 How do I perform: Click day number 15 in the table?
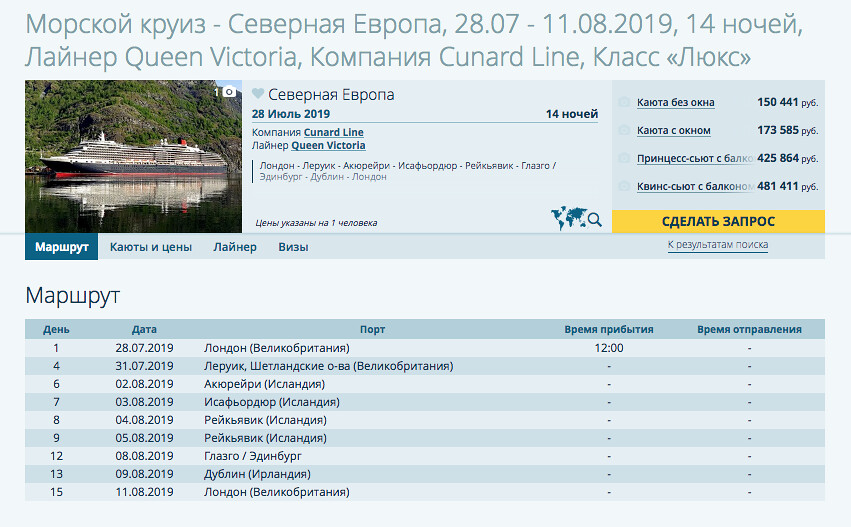pyautogui.click(x=56, y=492)
